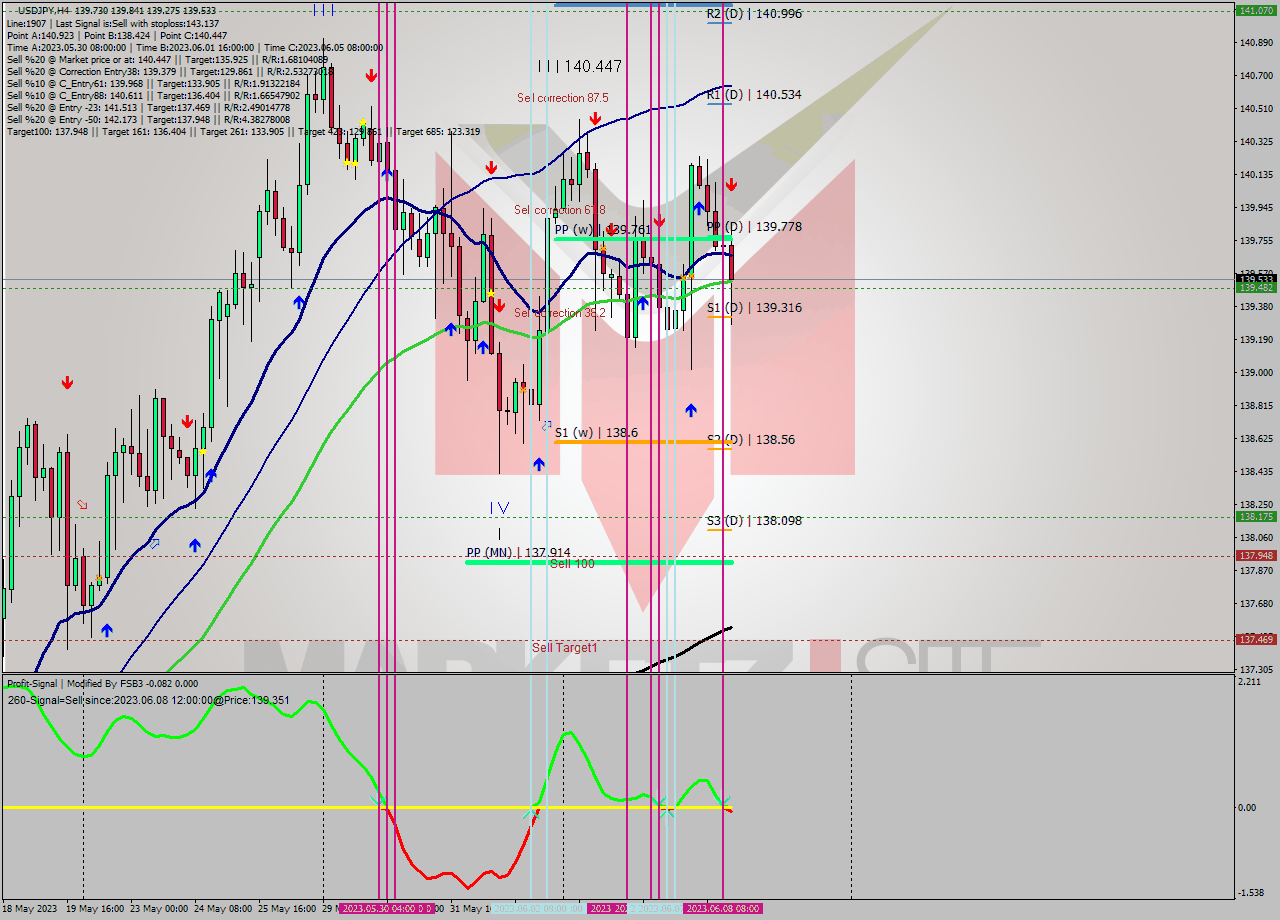Click the R2 (D) | 140.996 pivot label
Screen dimensions: 1280x920
[x=754, y=14]
